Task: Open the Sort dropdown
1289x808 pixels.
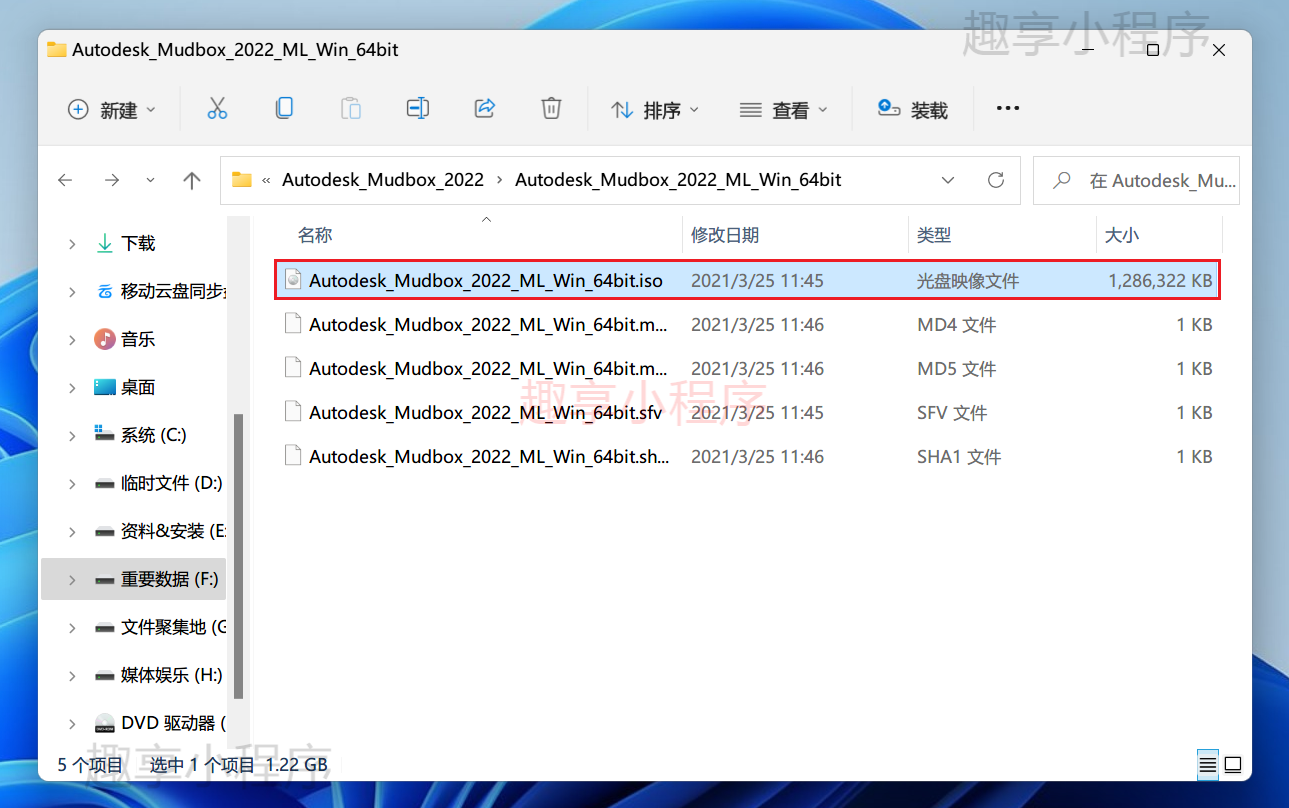Action: 655,110
